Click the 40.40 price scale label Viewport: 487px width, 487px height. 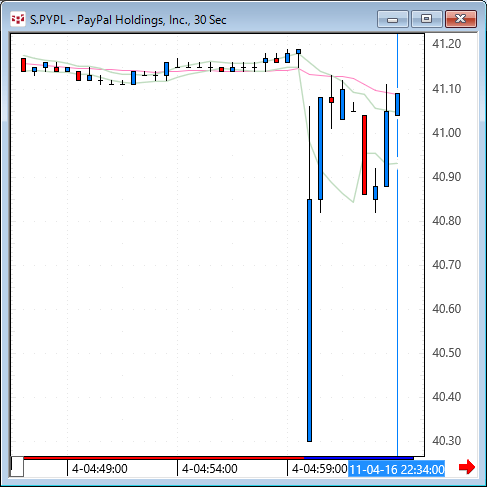pos(446,397)
